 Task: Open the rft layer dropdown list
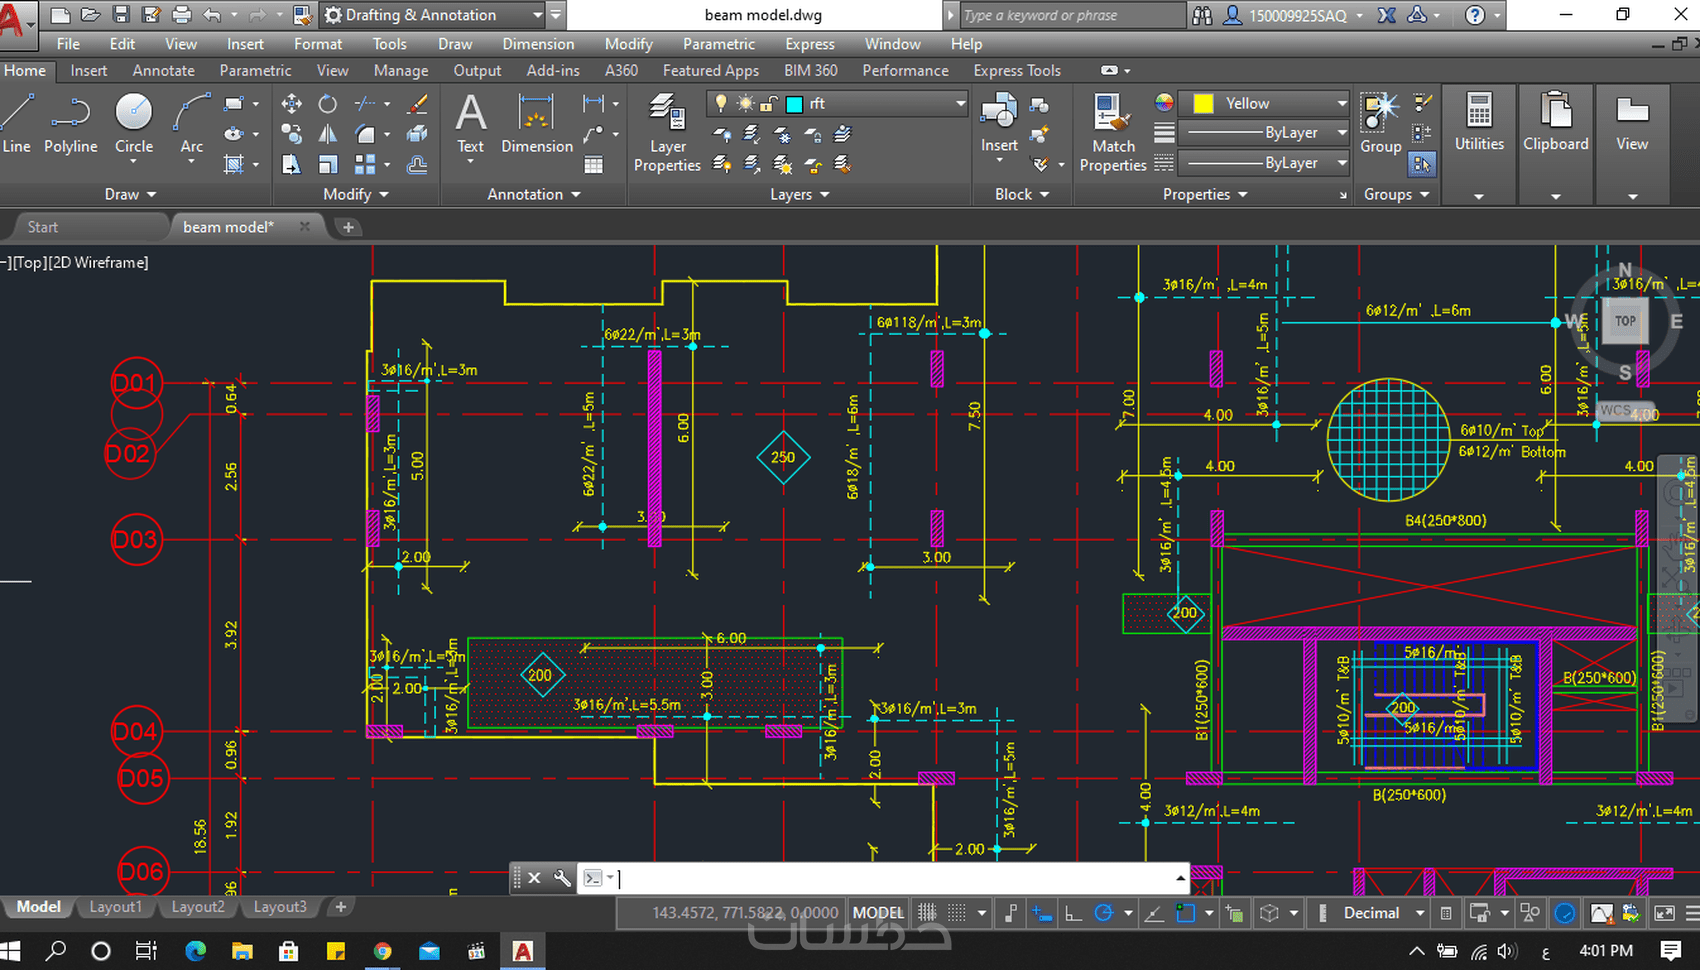(960, 103)
